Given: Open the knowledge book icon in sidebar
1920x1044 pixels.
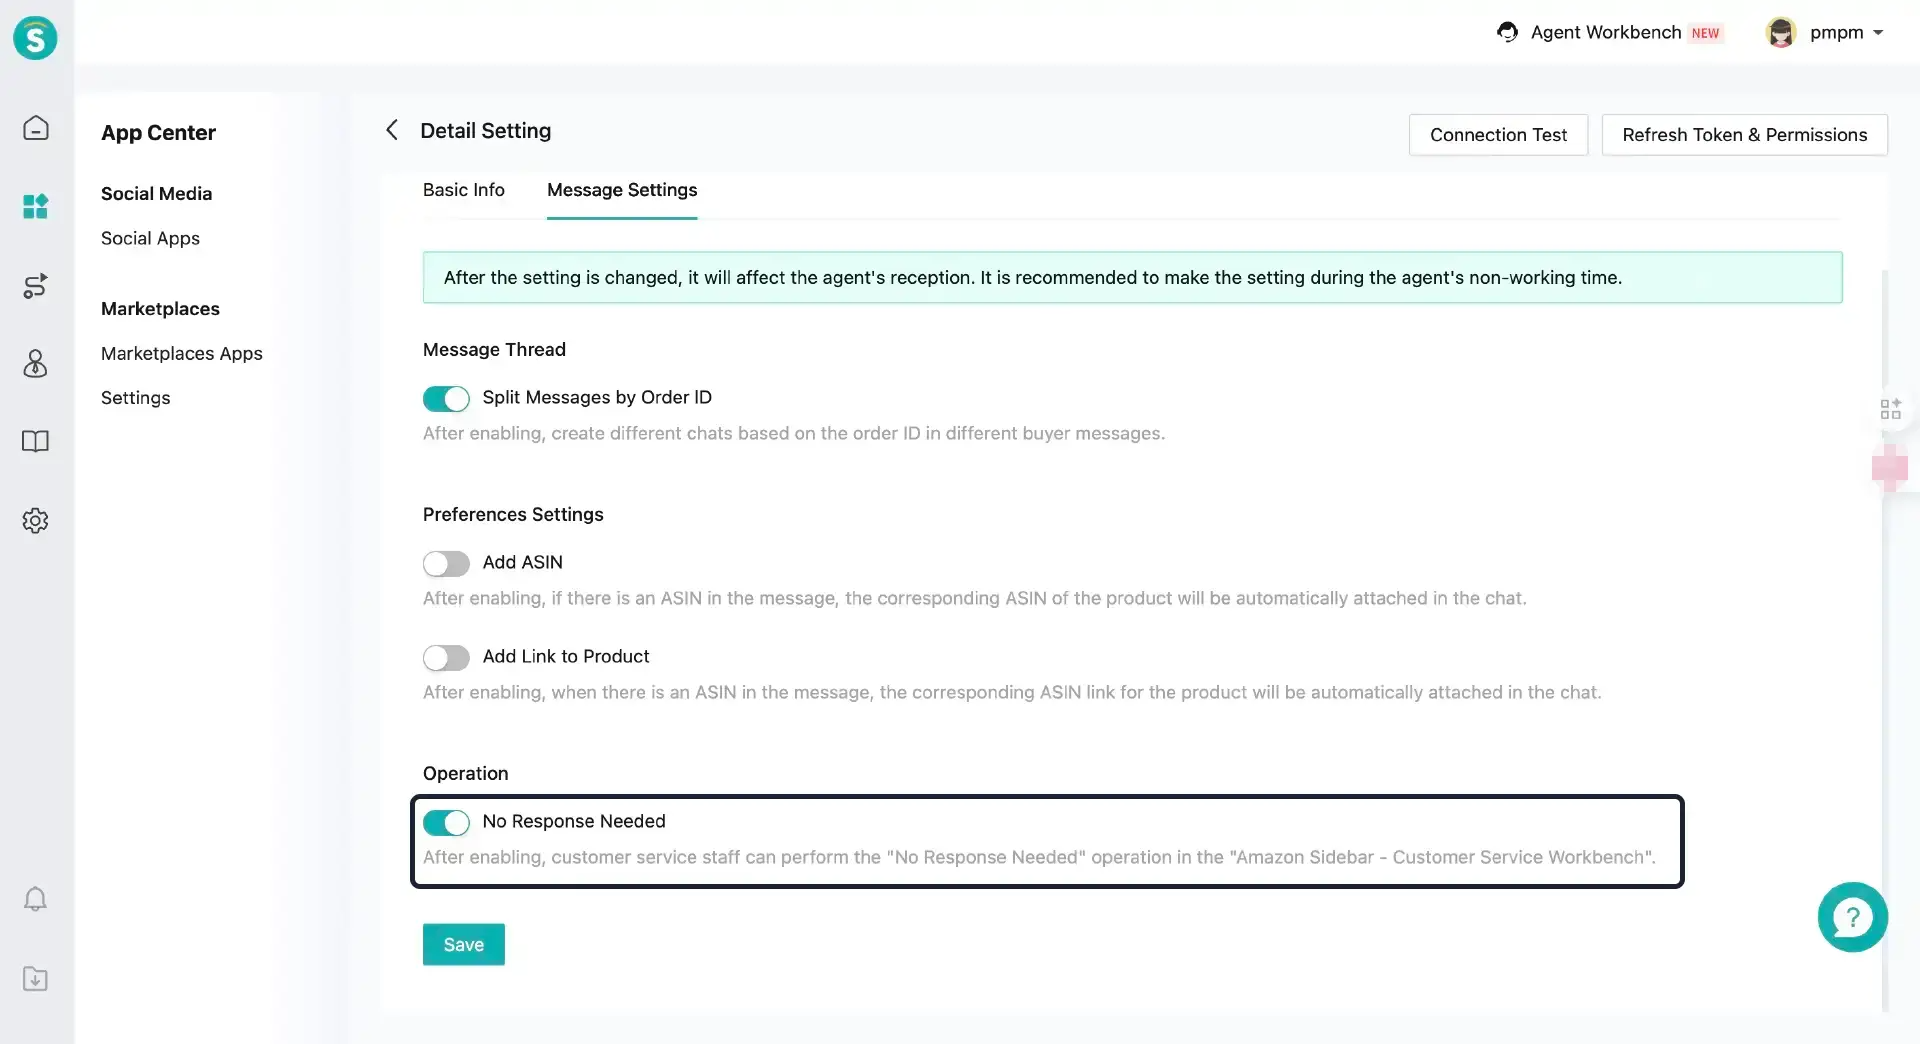Looking at the screenshot, I should [35, 441].
